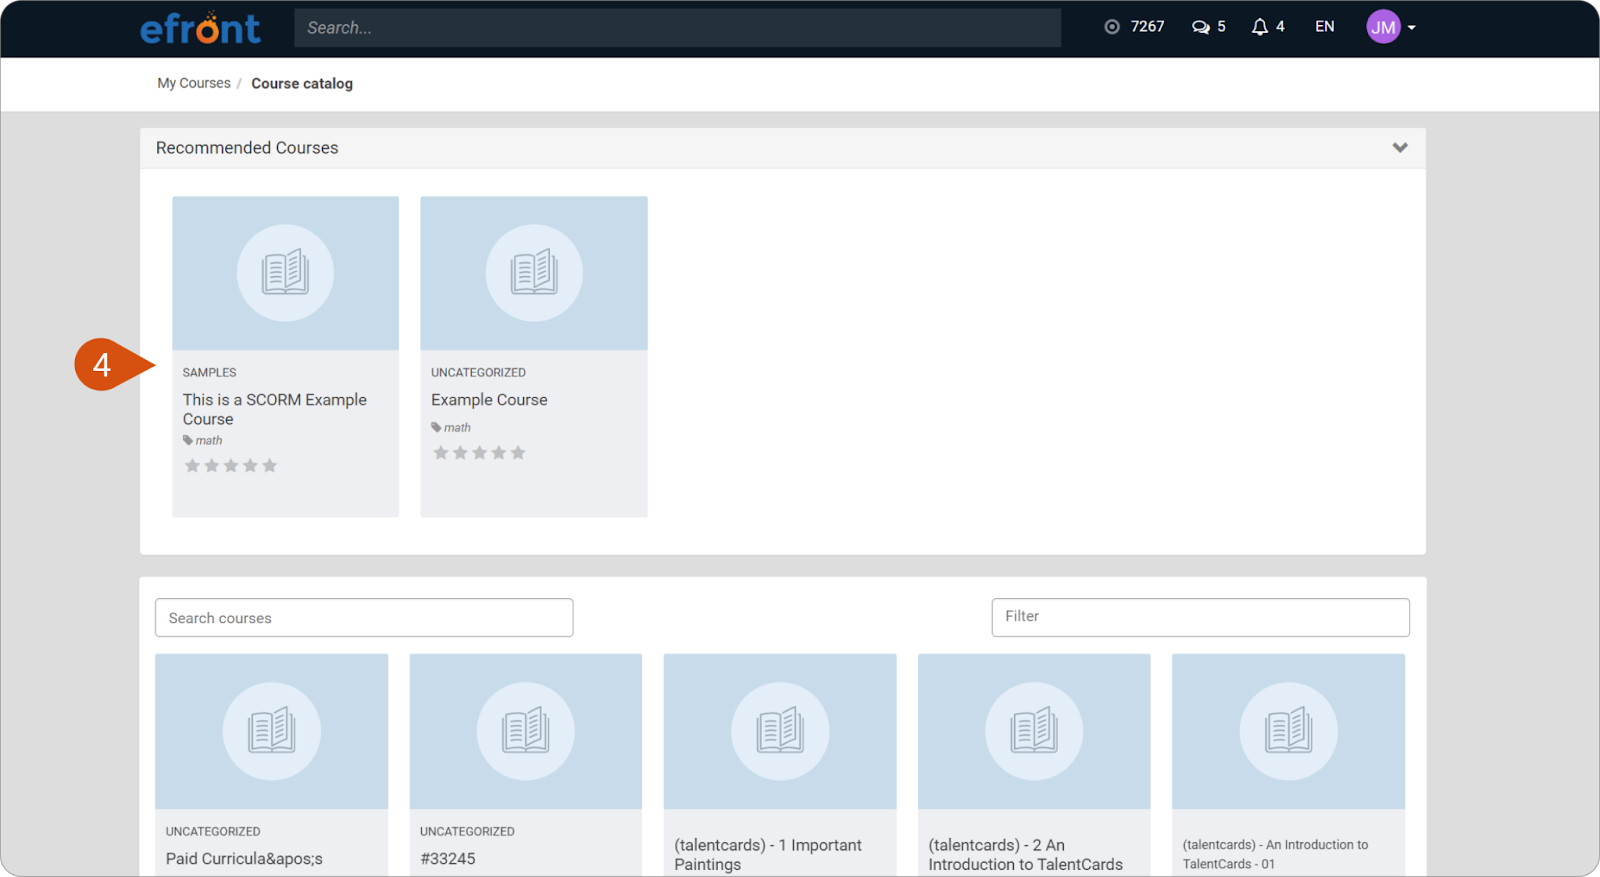
Task: Open the SCORM Example Course thumbnail
Action: point(285,273)
